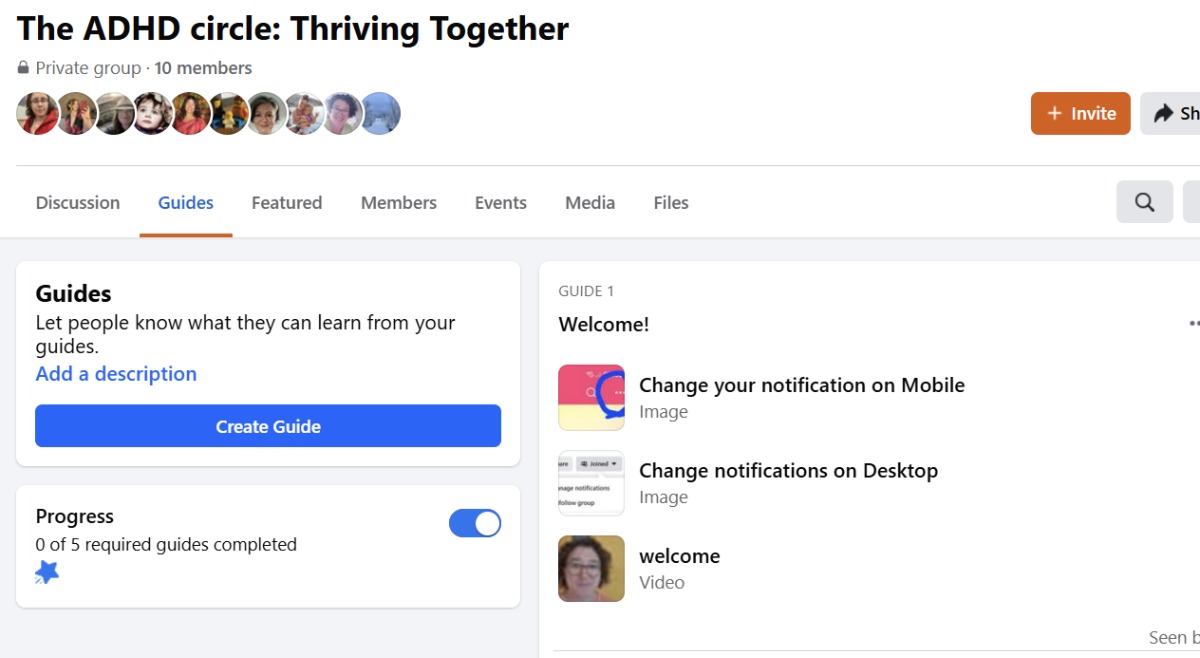The height and width of the screenshot is (658, 1200).
Task: Switch to the Discussion tab
Action: pos(78,202)
